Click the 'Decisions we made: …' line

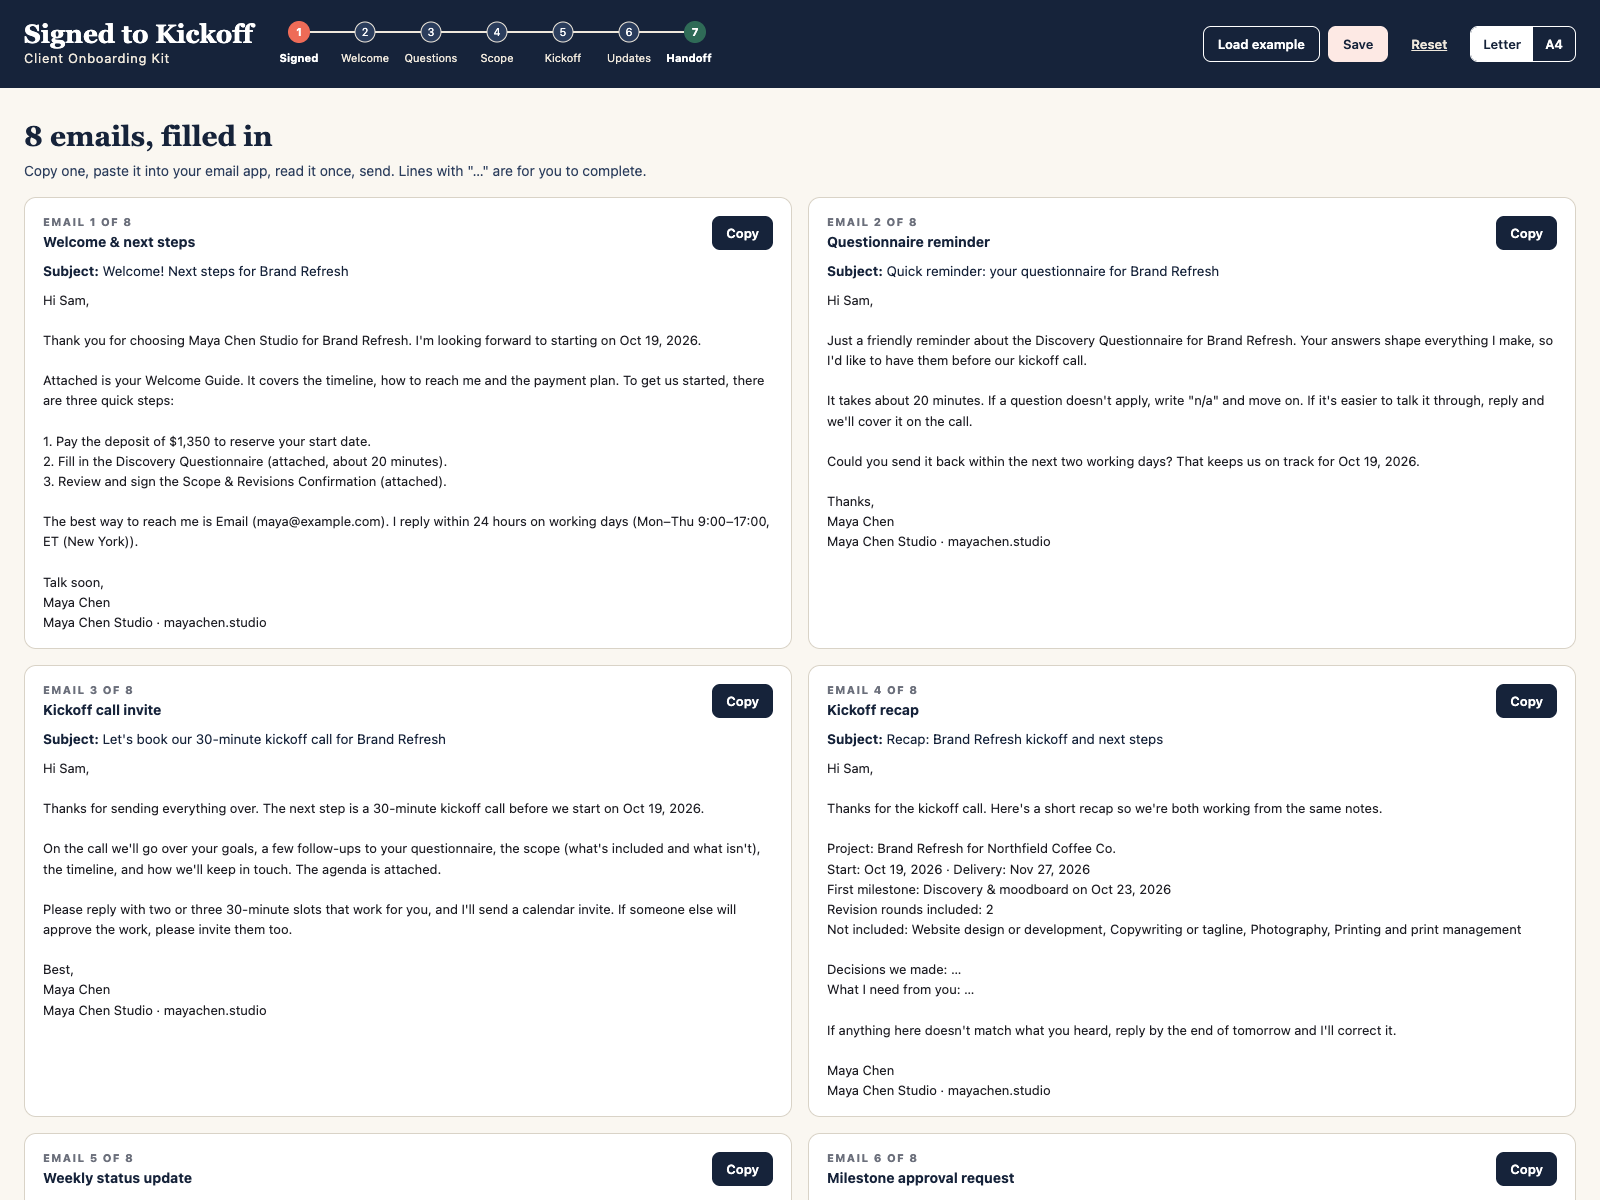click(x=894, y=969)
